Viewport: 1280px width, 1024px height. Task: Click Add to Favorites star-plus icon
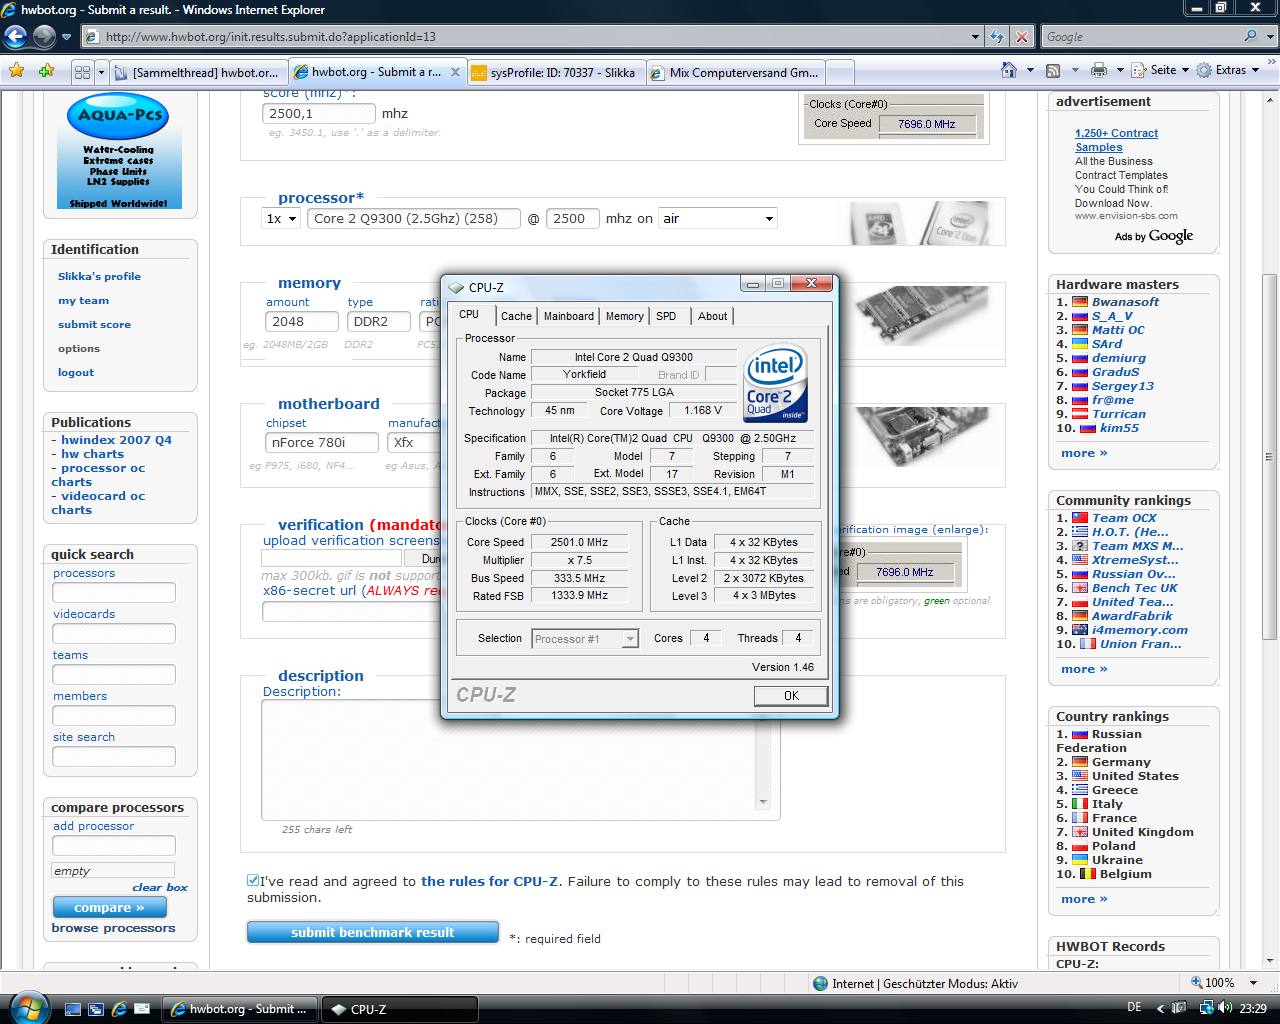46,71
